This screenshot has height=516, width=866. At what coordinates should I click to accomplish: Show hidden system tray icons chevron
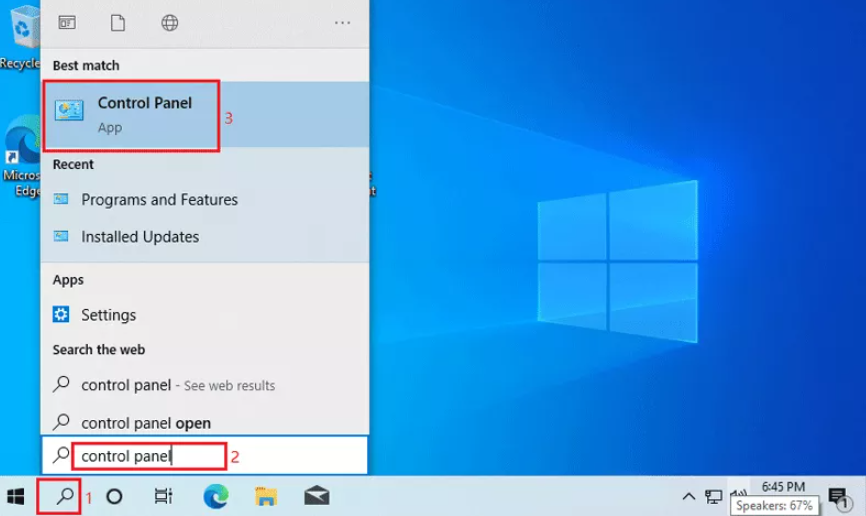pos(689,496)
